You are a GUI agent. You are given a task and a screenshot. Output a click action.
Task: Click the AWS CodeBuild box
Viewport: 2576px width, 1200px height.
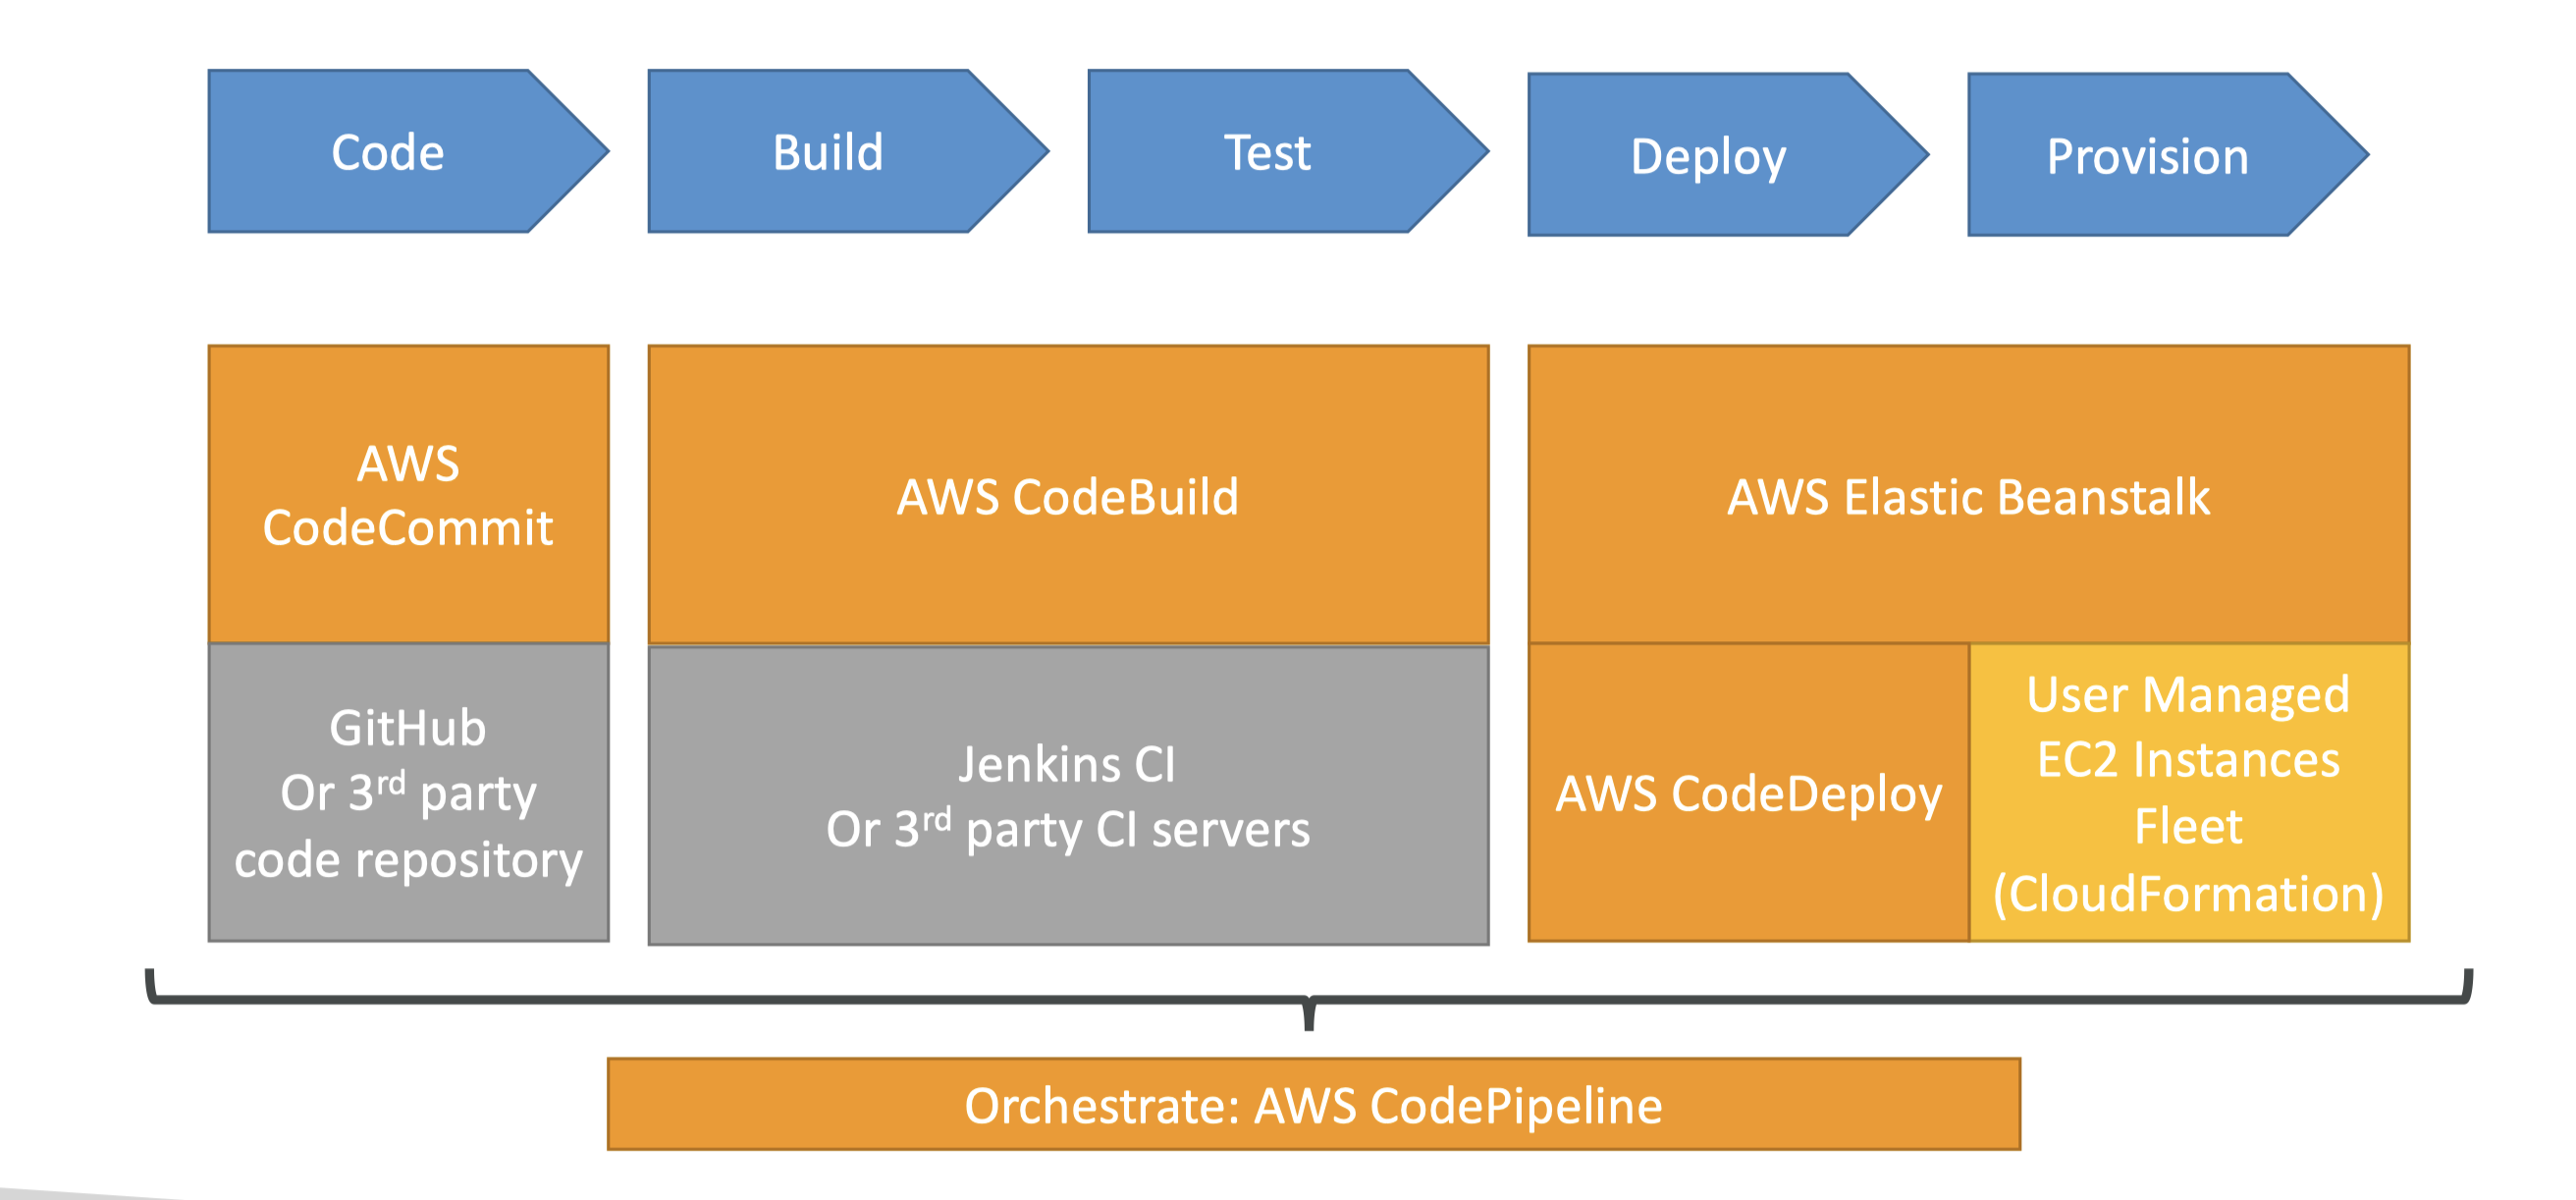pyautogui.click(x=1068, y=496)
